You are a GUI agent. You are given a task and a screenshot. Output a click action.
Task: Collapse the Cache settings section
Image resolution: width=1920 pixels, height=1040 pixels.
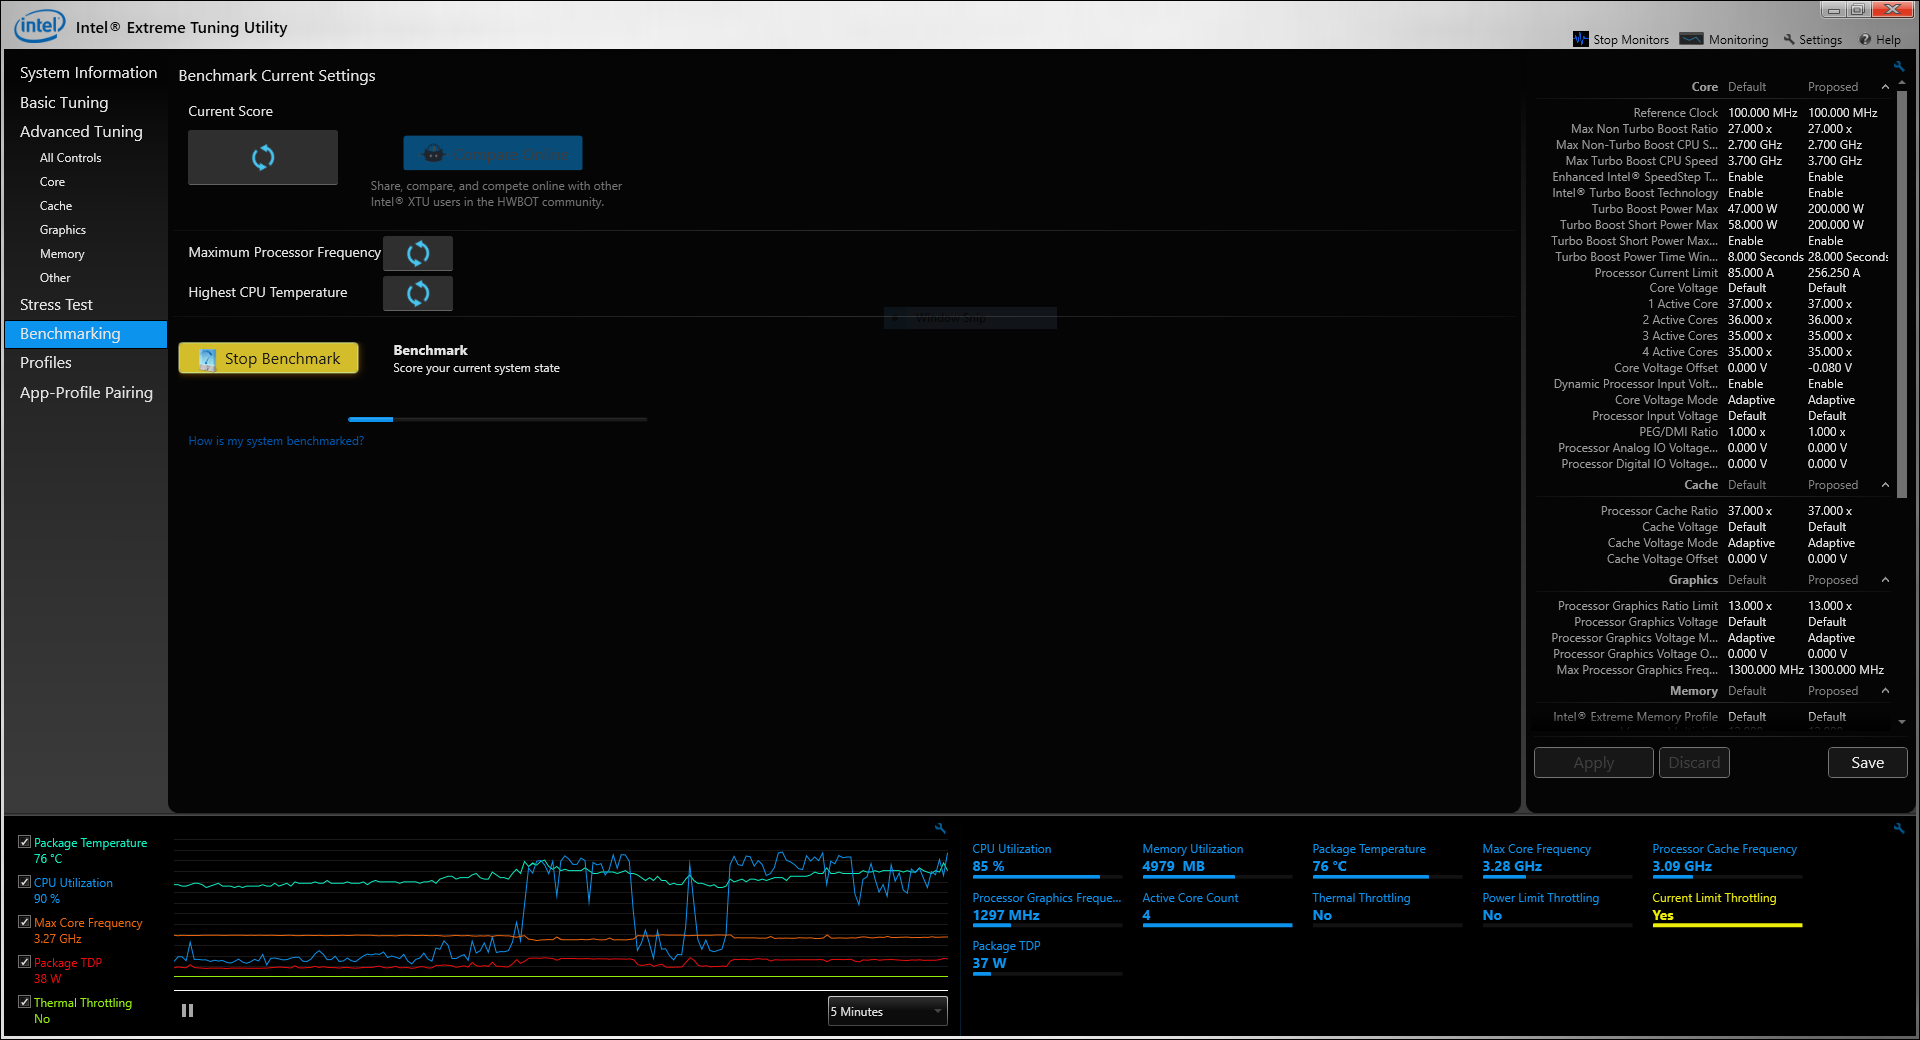(x=1885, y=485)
